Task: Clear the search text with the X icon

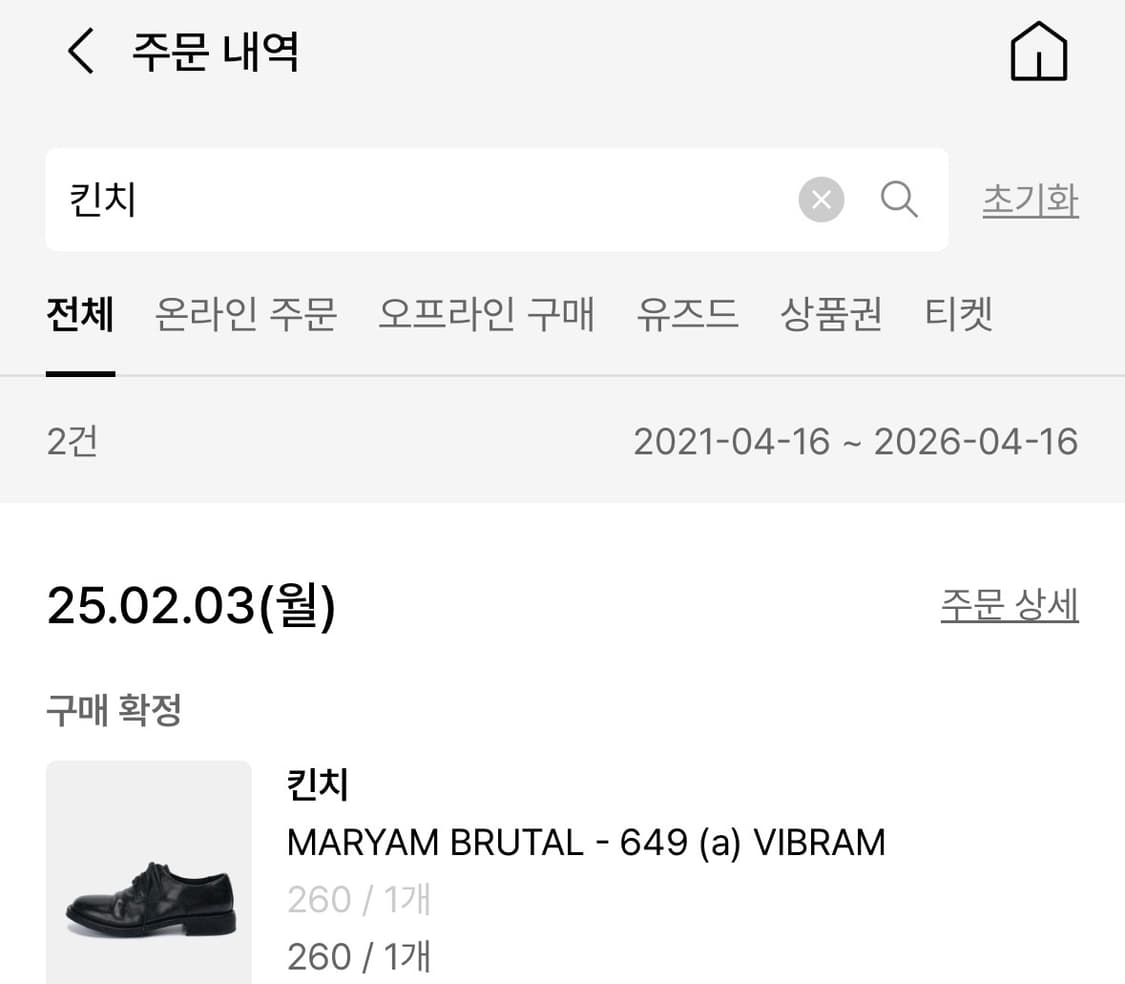Action: (821, 199)
